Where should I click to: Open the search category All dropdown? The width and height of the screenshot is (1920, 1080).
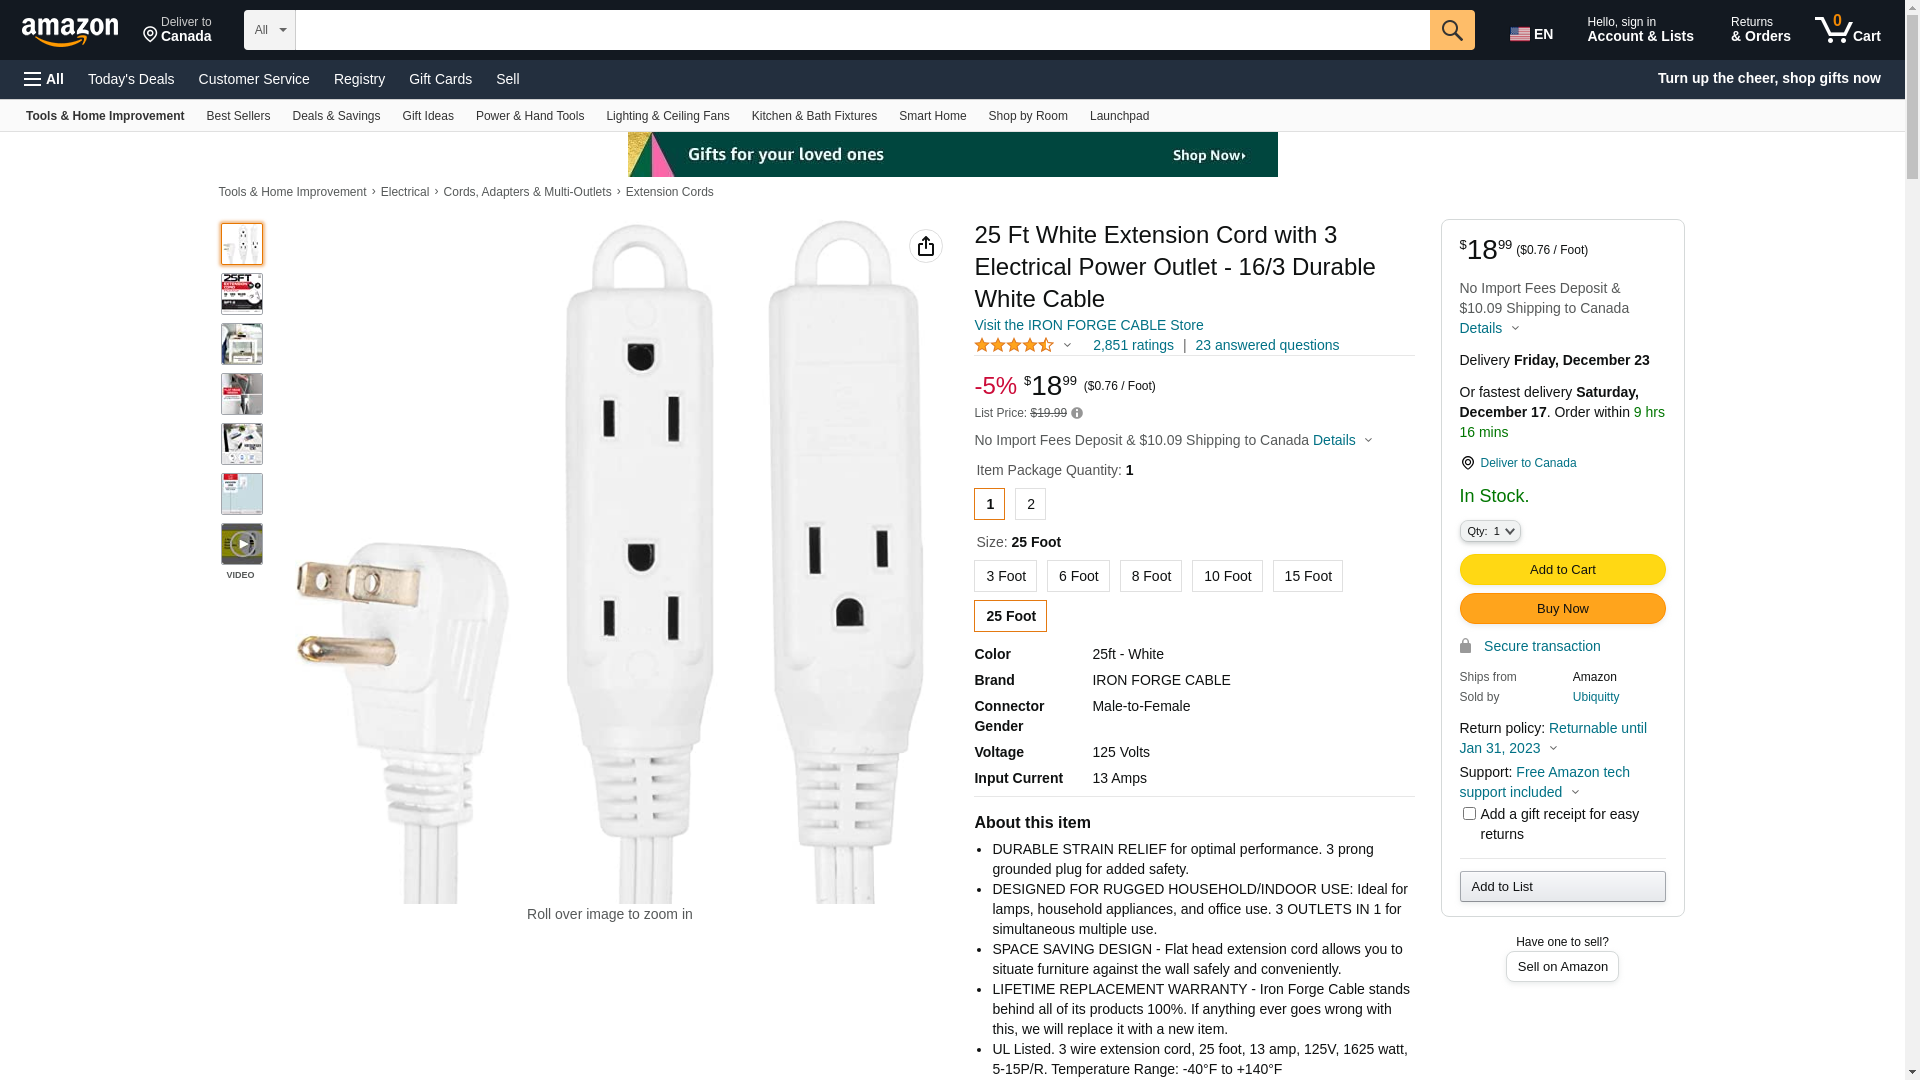269,30
